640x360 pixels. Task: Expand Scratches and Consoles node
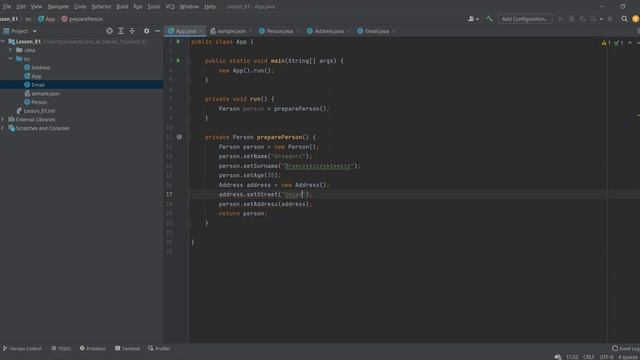(3, 128)
